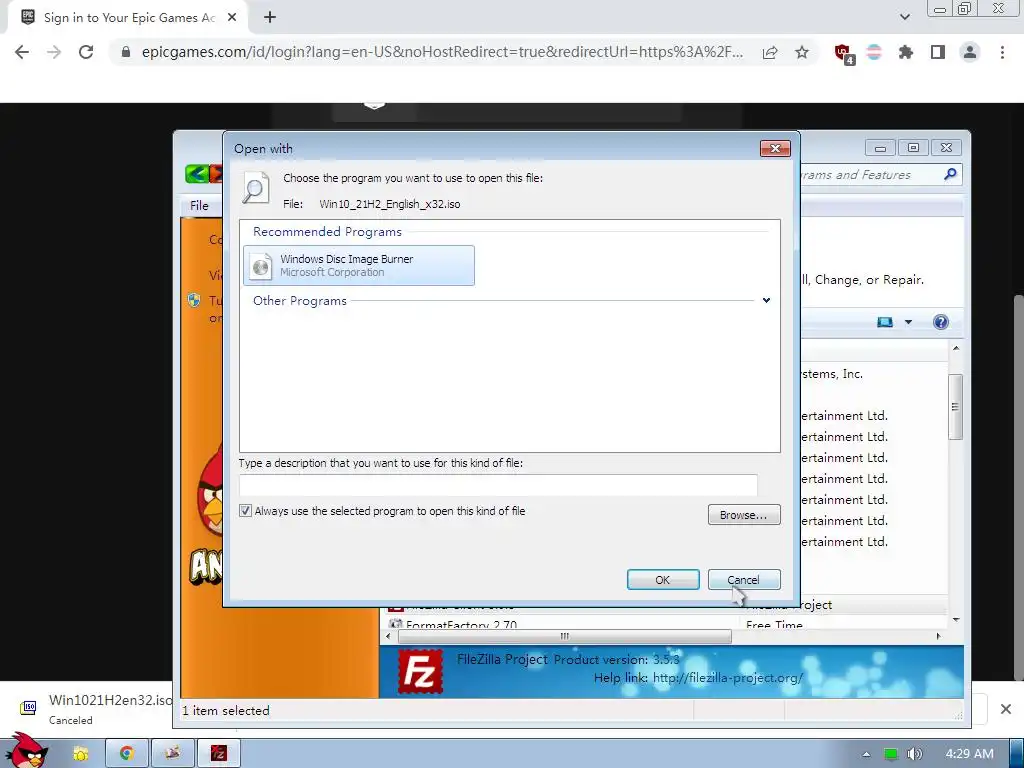Image resolution: width=1024 pixels, height=768 pixels.
Task: Click the search magnifier in Programs and Features
Action: coord(950,174)
